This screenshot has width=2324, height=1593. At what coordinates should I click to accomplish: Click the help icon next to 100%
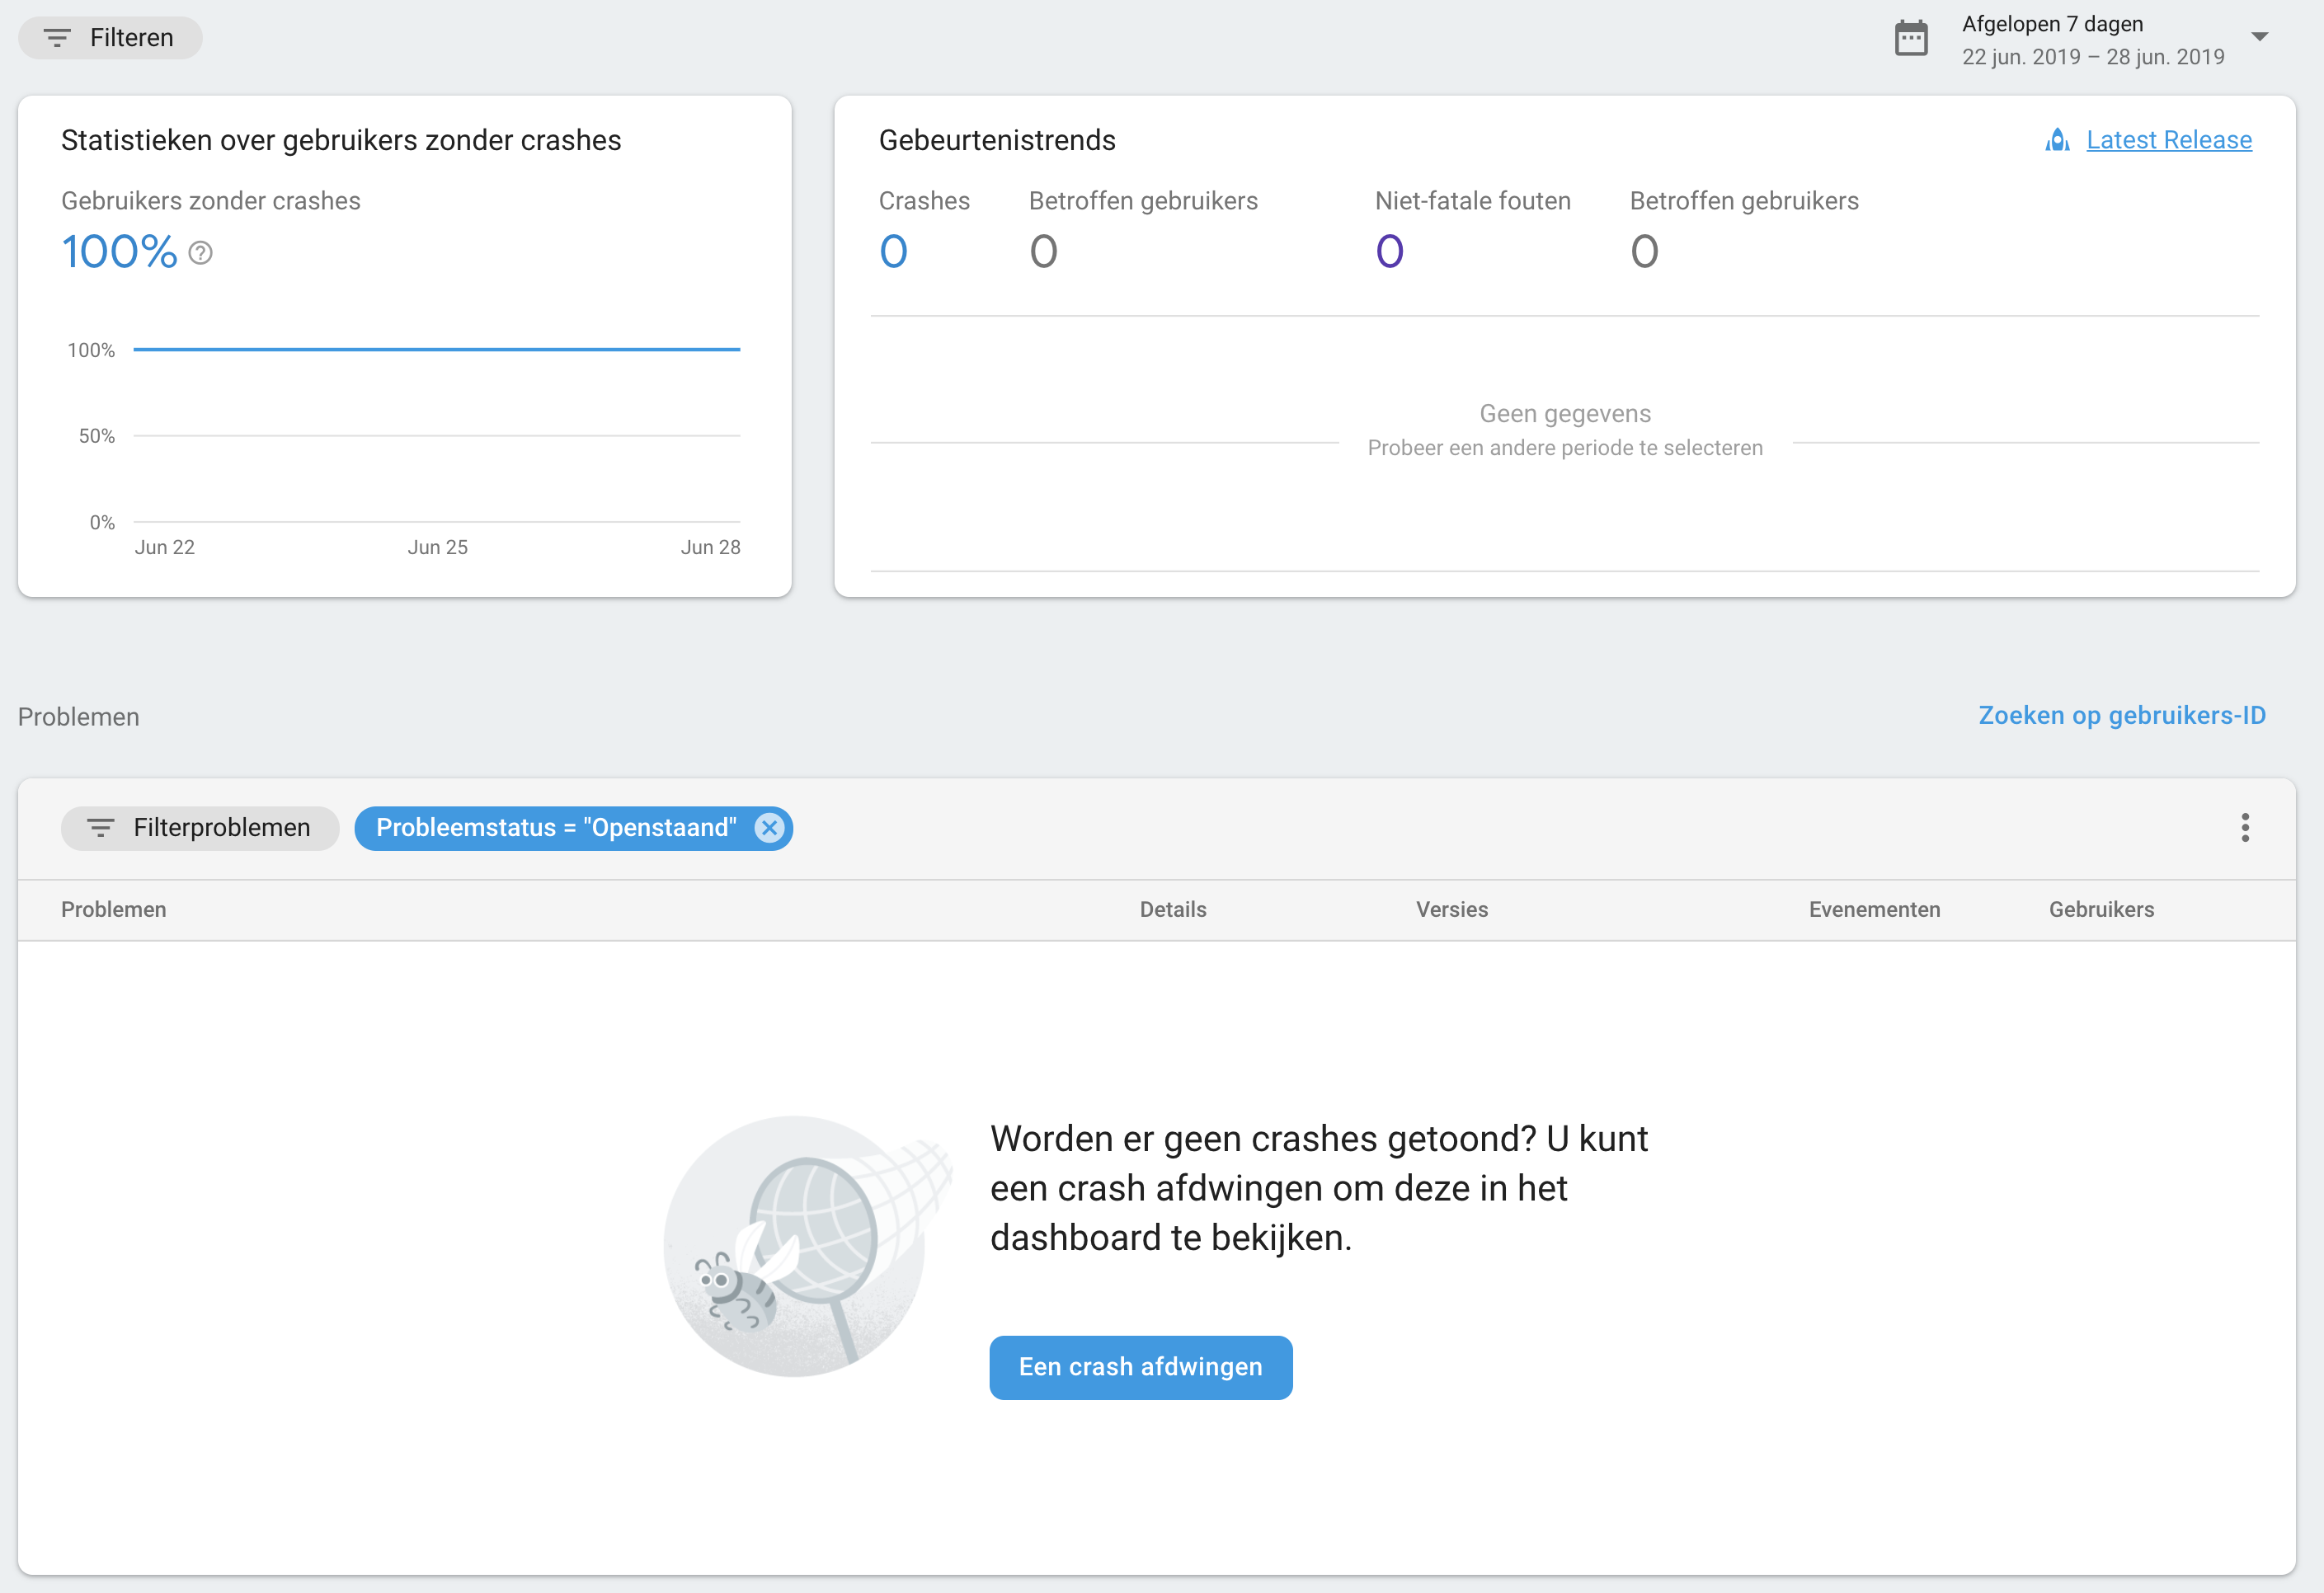tap(200, 253)
